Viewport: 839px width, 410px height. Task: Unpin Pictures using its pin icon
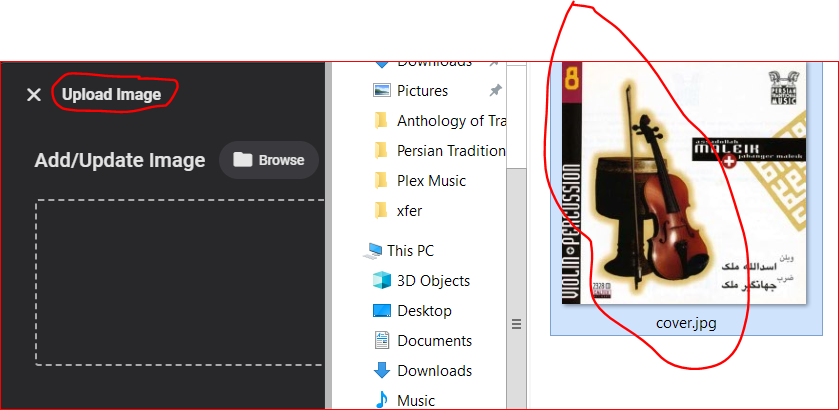point(495,90)
